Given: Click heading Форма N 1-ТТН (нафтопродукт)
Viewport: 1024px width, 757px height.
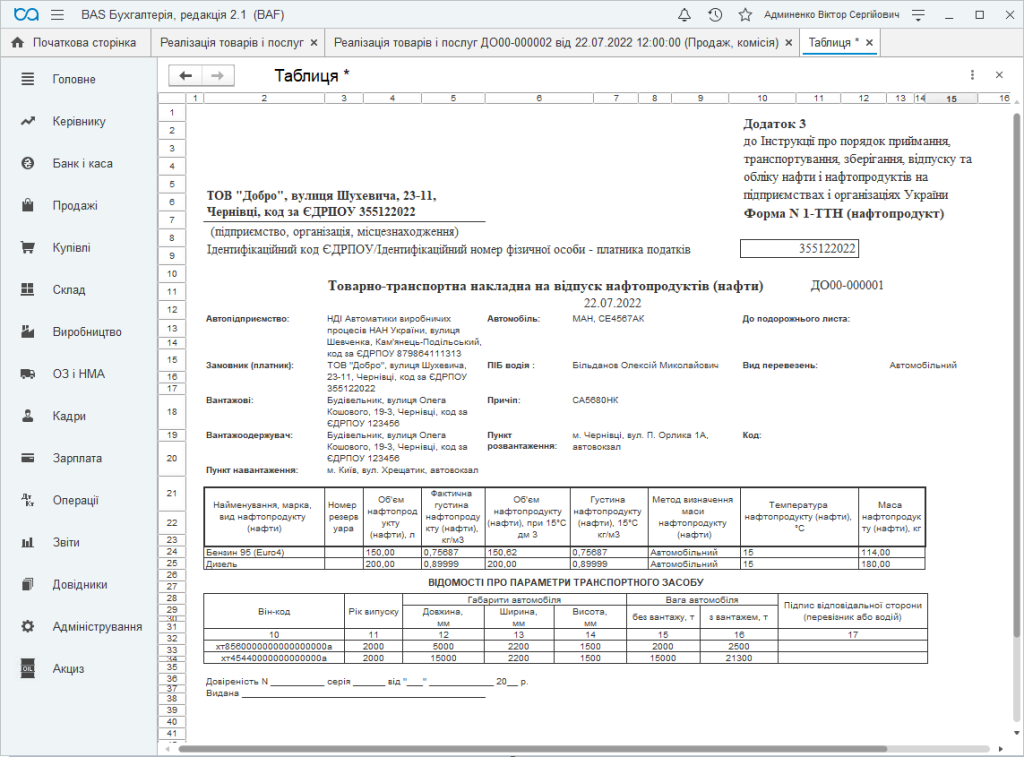Looking at the screenshot, I should [x=843, y=214].
